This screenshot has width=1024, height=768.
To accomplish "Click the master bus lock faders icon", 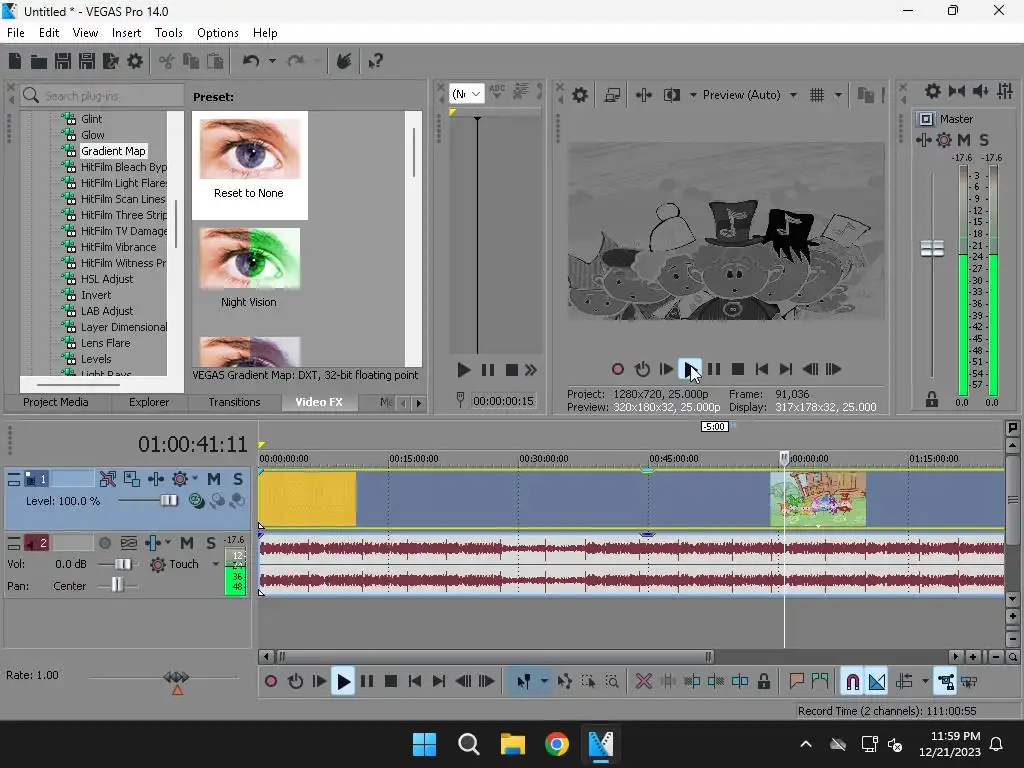I will pos(931,399).
